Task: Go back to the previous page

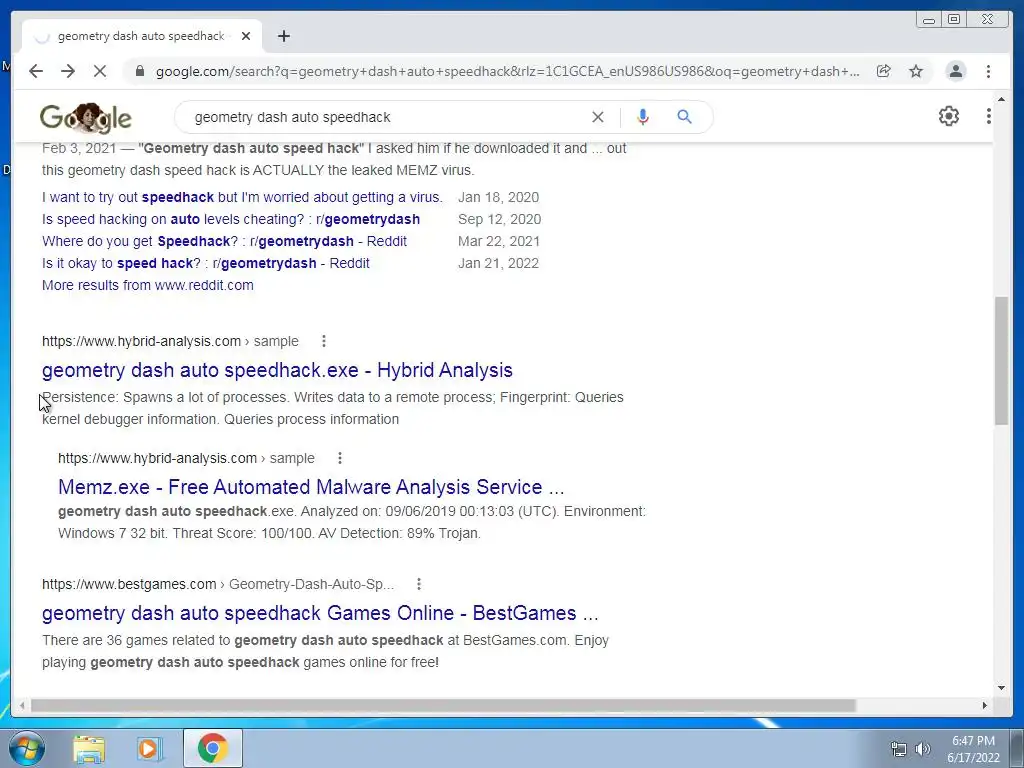Action: pyautogui.click(x=36, y=71)
